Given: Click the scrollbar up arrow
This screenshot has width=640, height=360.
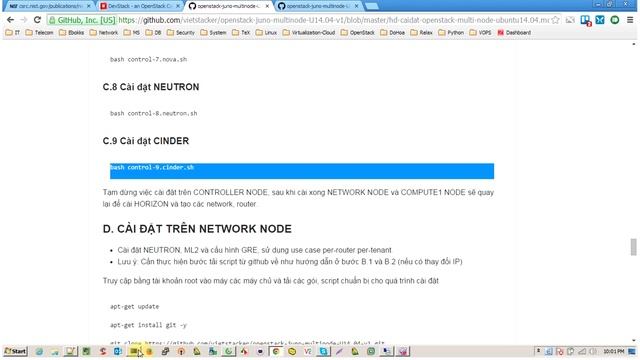Looking at the screenshot, I should pos(633,43).
